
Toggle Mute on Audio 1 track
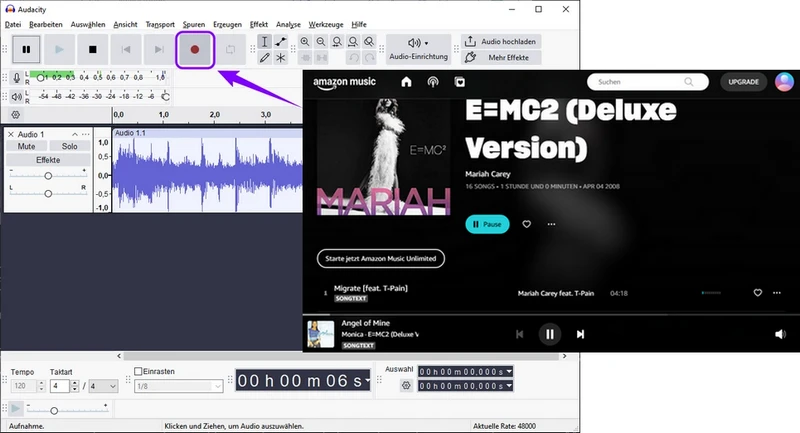point(27,146)
